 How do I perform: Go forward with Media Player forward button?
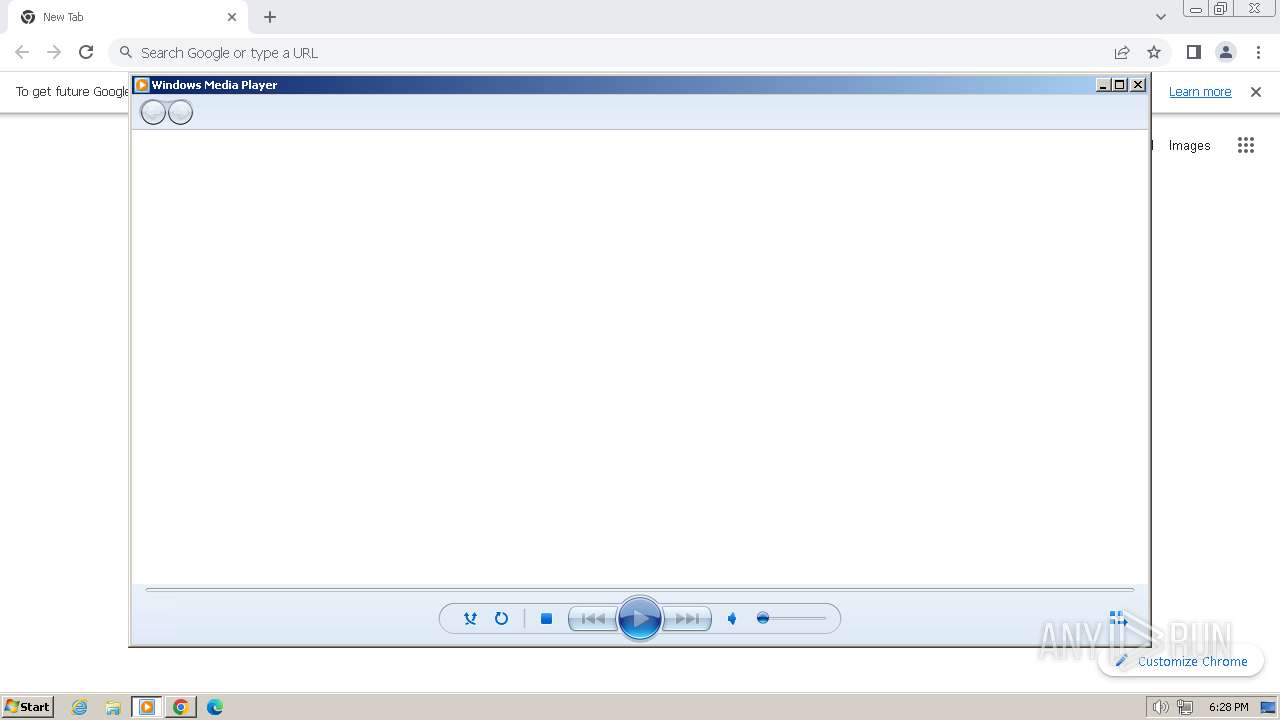180,112
